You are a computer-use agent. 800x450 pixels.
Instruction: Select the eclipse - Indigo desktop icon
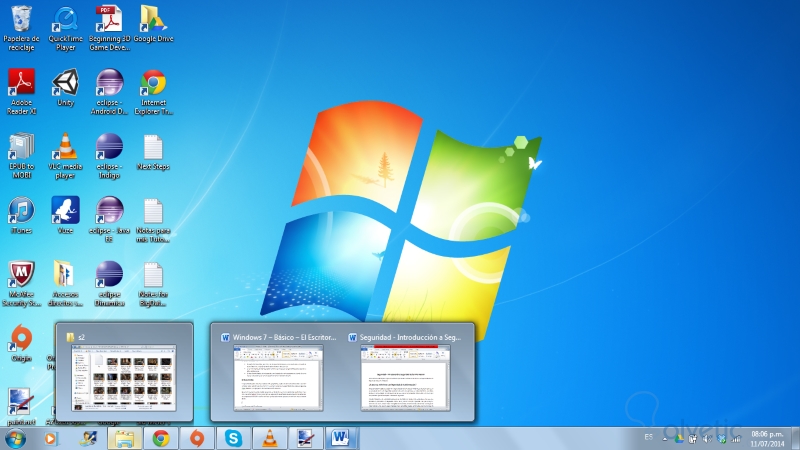(109, 156)
